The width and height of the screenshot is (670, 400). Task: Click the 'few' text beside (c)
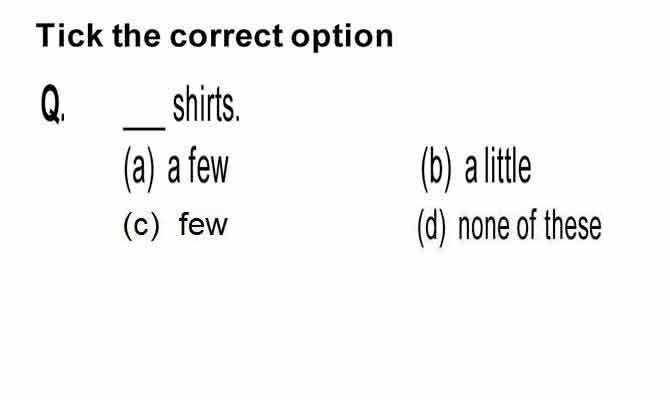(x=203, y=224)
